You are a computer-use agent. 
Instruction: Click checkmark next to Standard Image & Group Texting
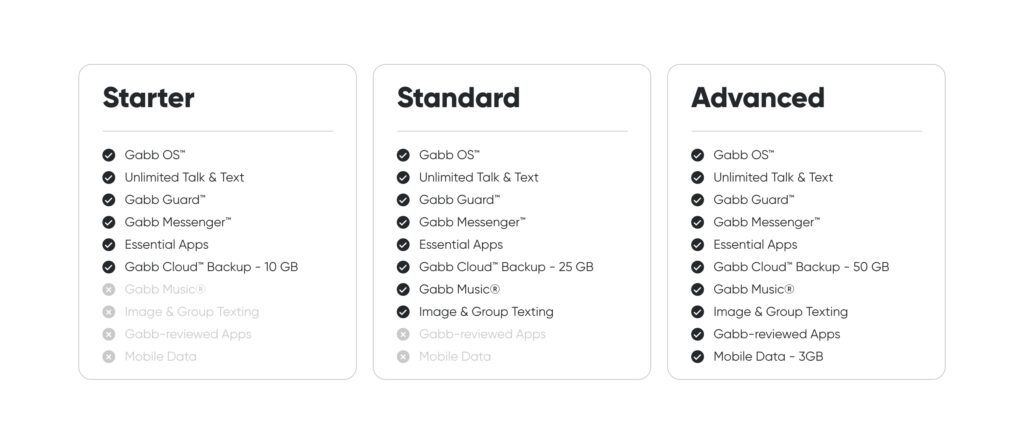(403, 312)
